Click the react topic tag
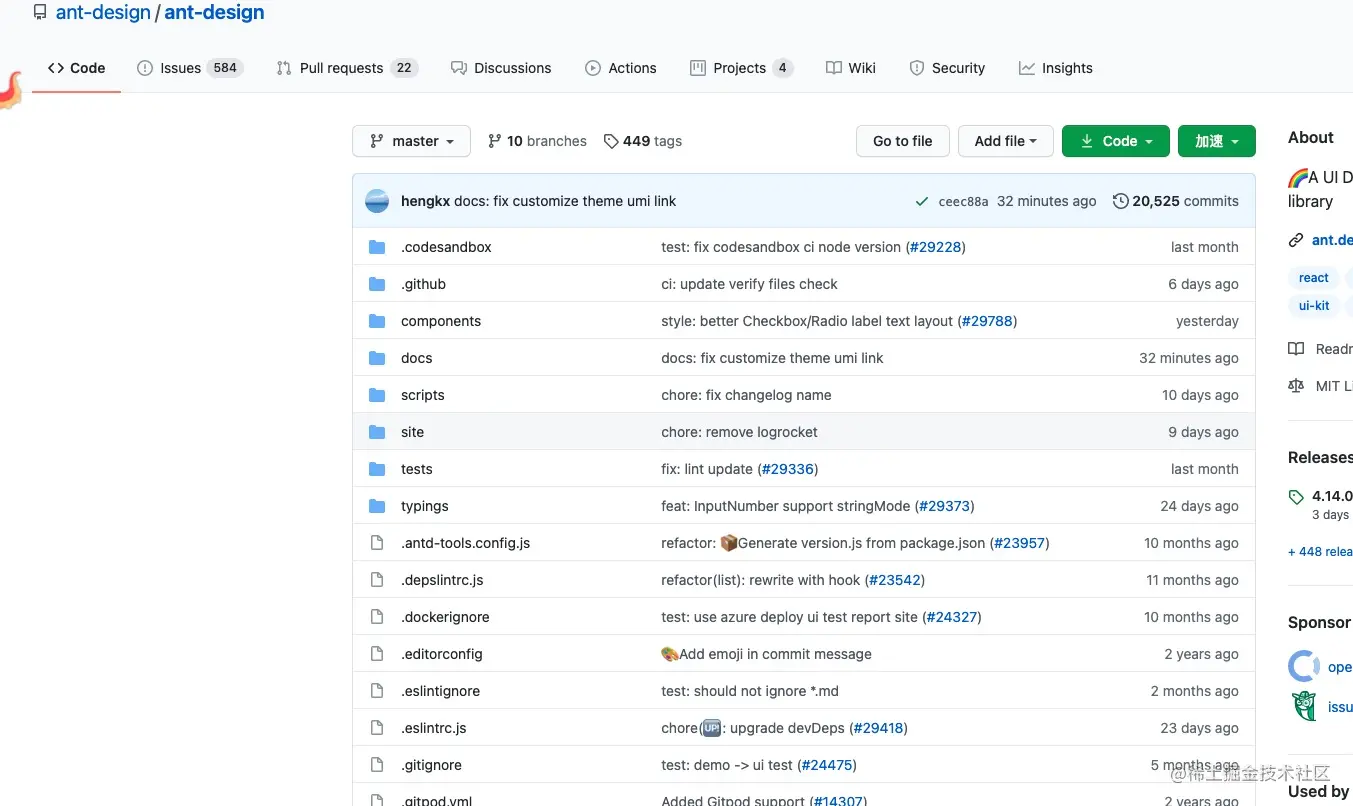The image size is (1353, 806). 1313,278
